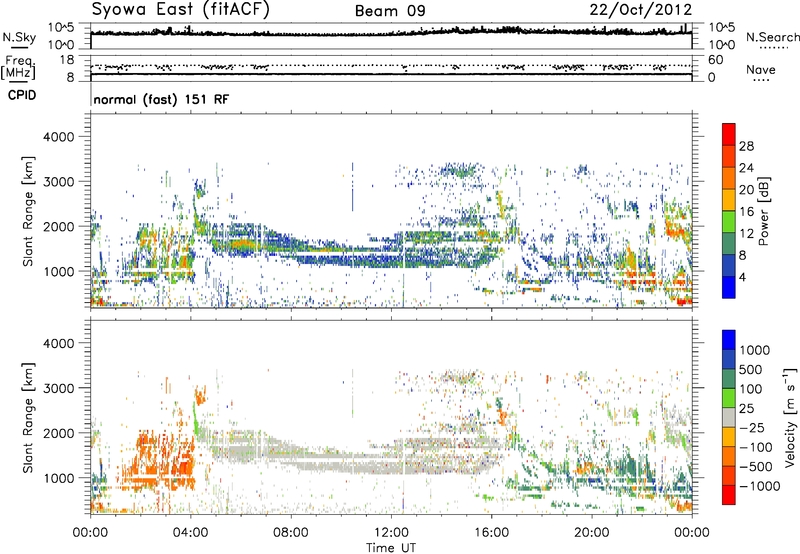Click the 'N.Sky' legend label

point(19,37)
